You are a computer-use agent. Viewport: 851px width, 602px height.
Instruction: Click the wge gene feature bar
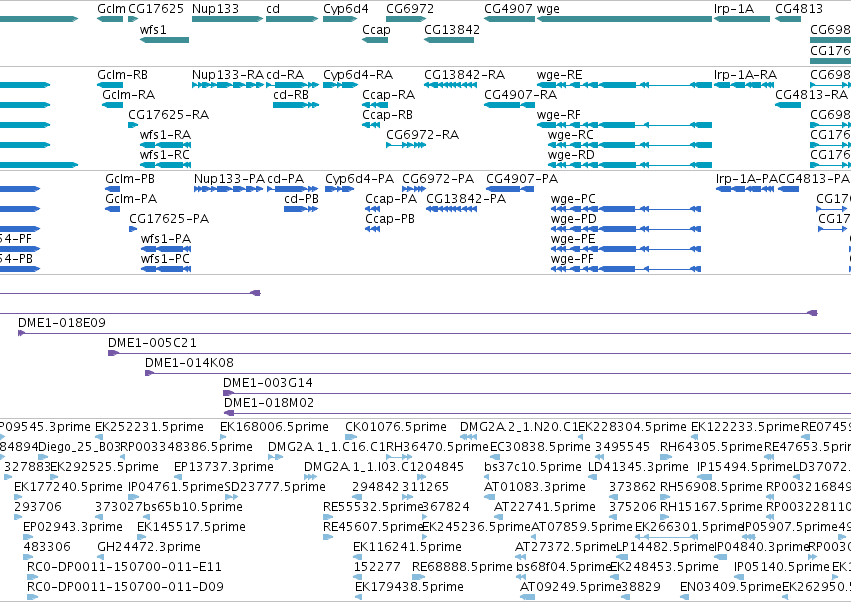(x=624, y=19)
